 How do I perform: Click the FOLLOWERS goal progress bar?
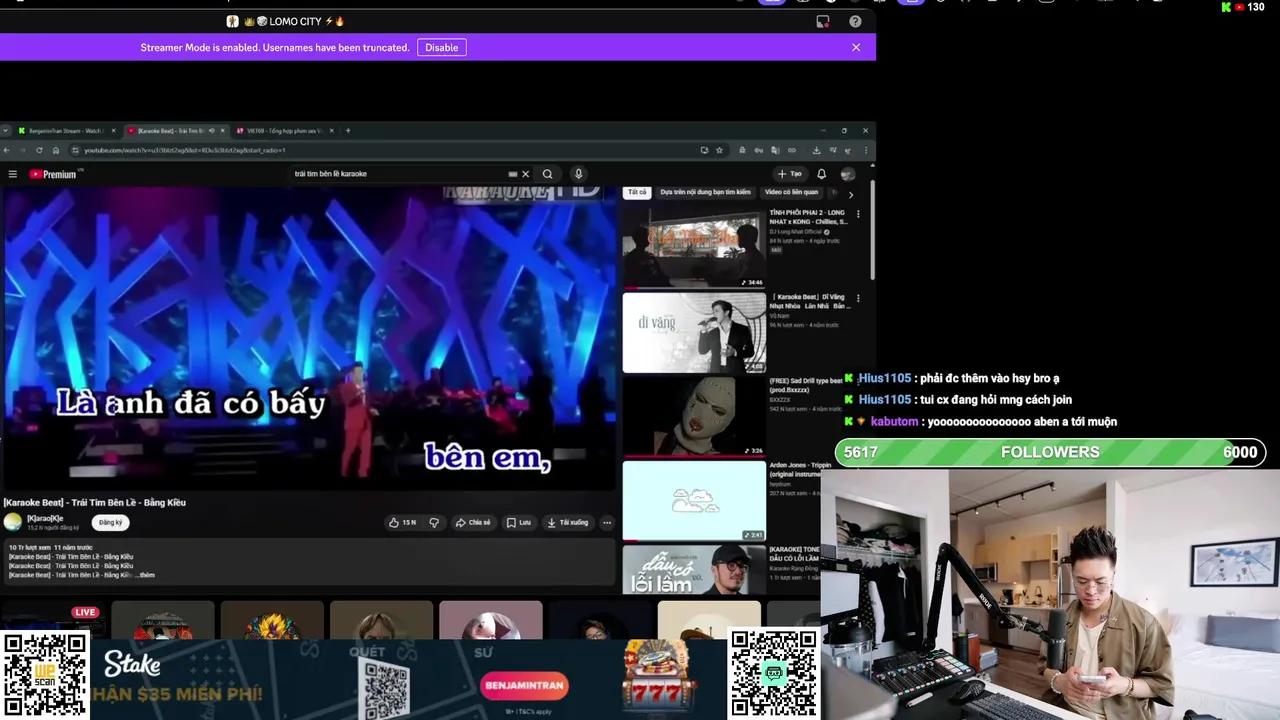(x=1050, y=452)
